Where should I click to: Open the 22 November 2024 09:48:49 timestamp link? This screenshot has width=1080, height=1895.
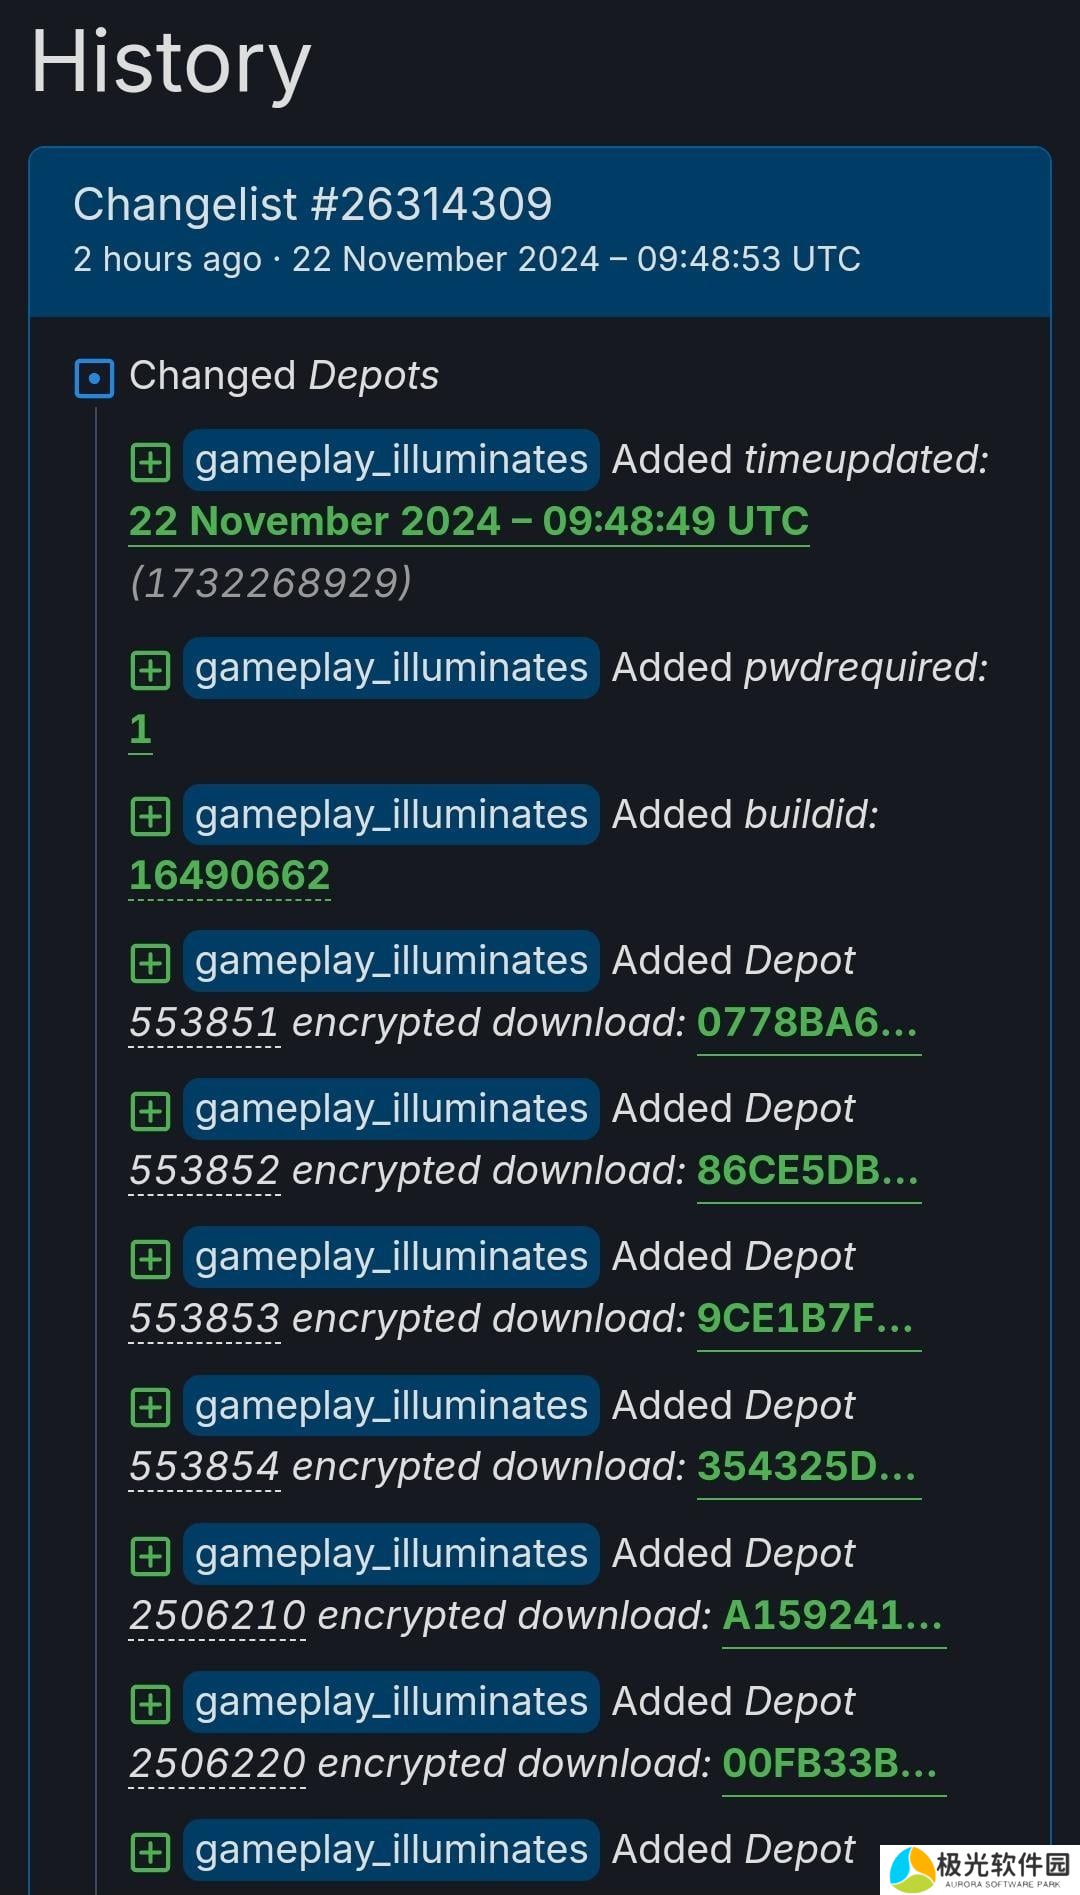(x=469, y=521)
